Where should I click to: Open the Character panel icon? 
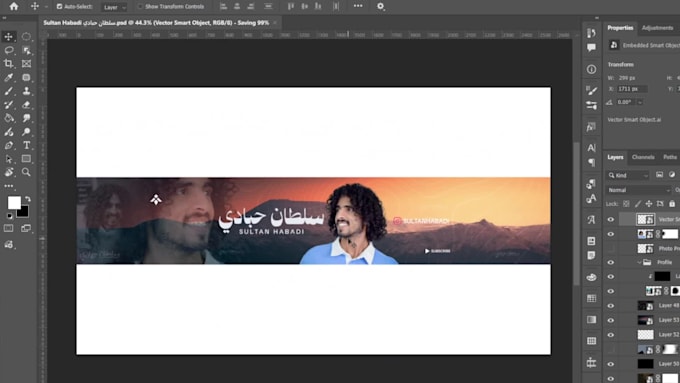pos(591,148)
